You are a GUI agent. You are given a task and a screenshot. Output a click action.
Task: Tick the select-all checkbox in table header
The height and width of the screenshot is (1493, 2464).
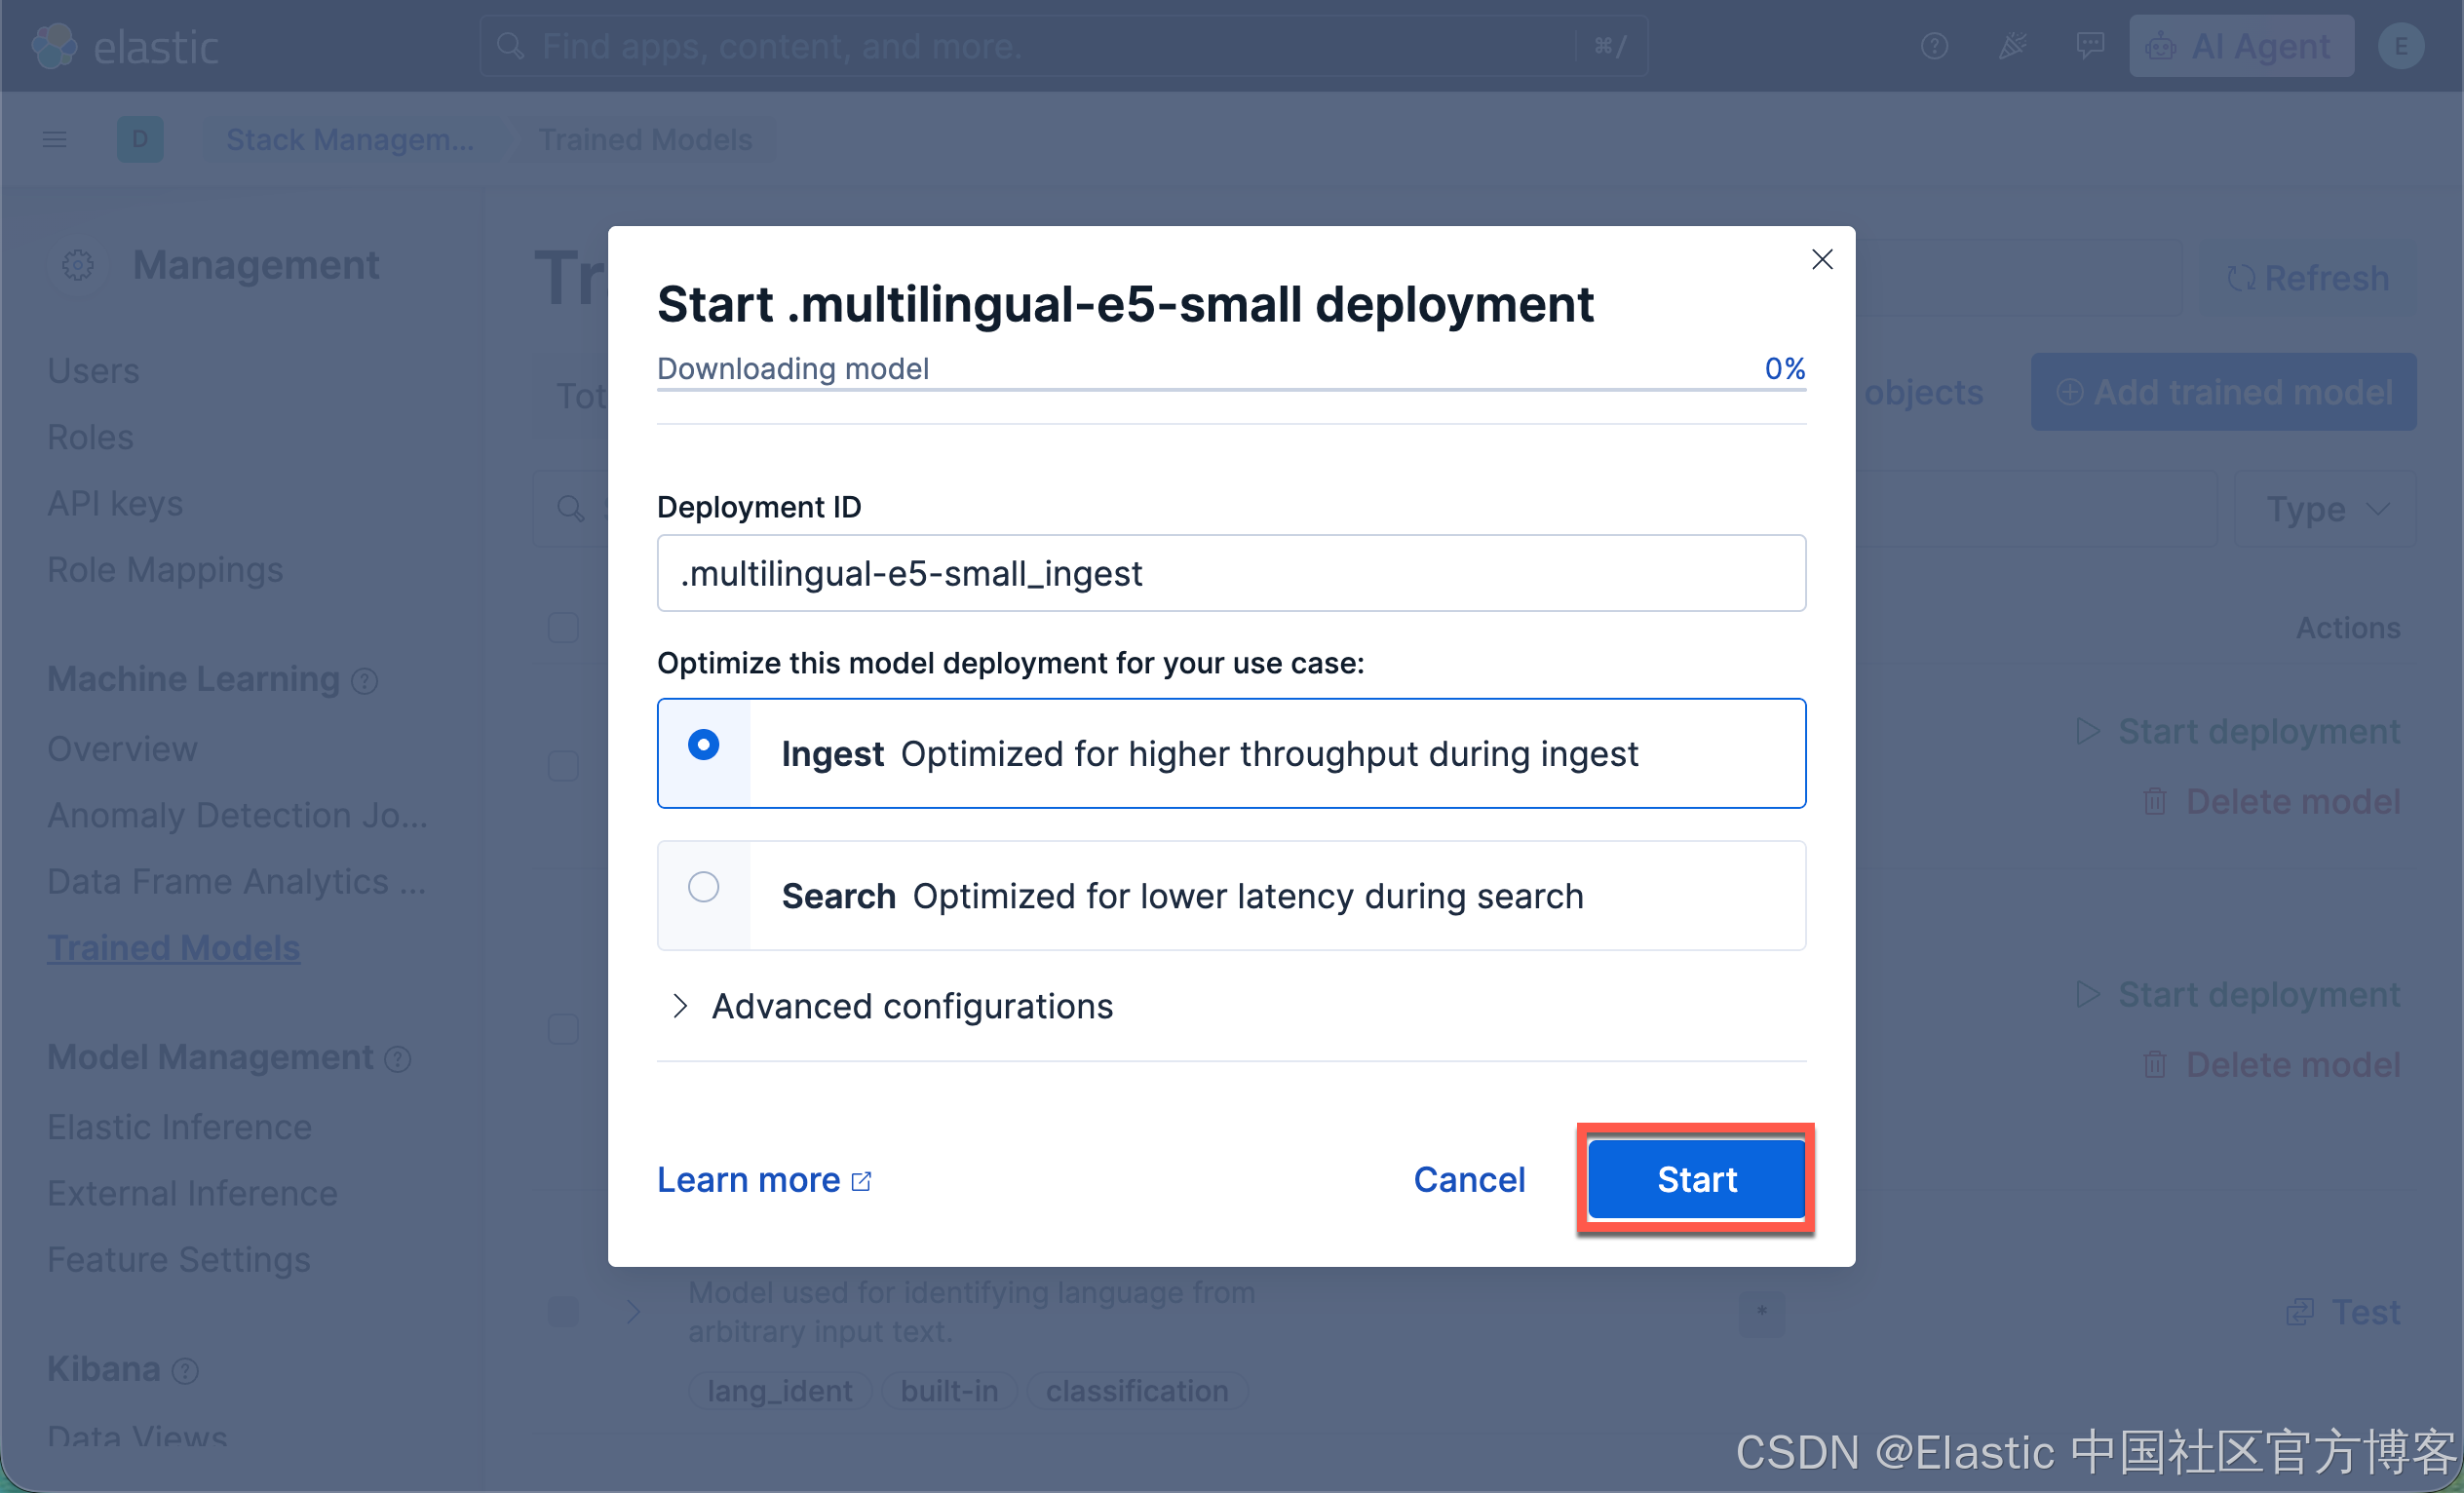coord(564,628)
